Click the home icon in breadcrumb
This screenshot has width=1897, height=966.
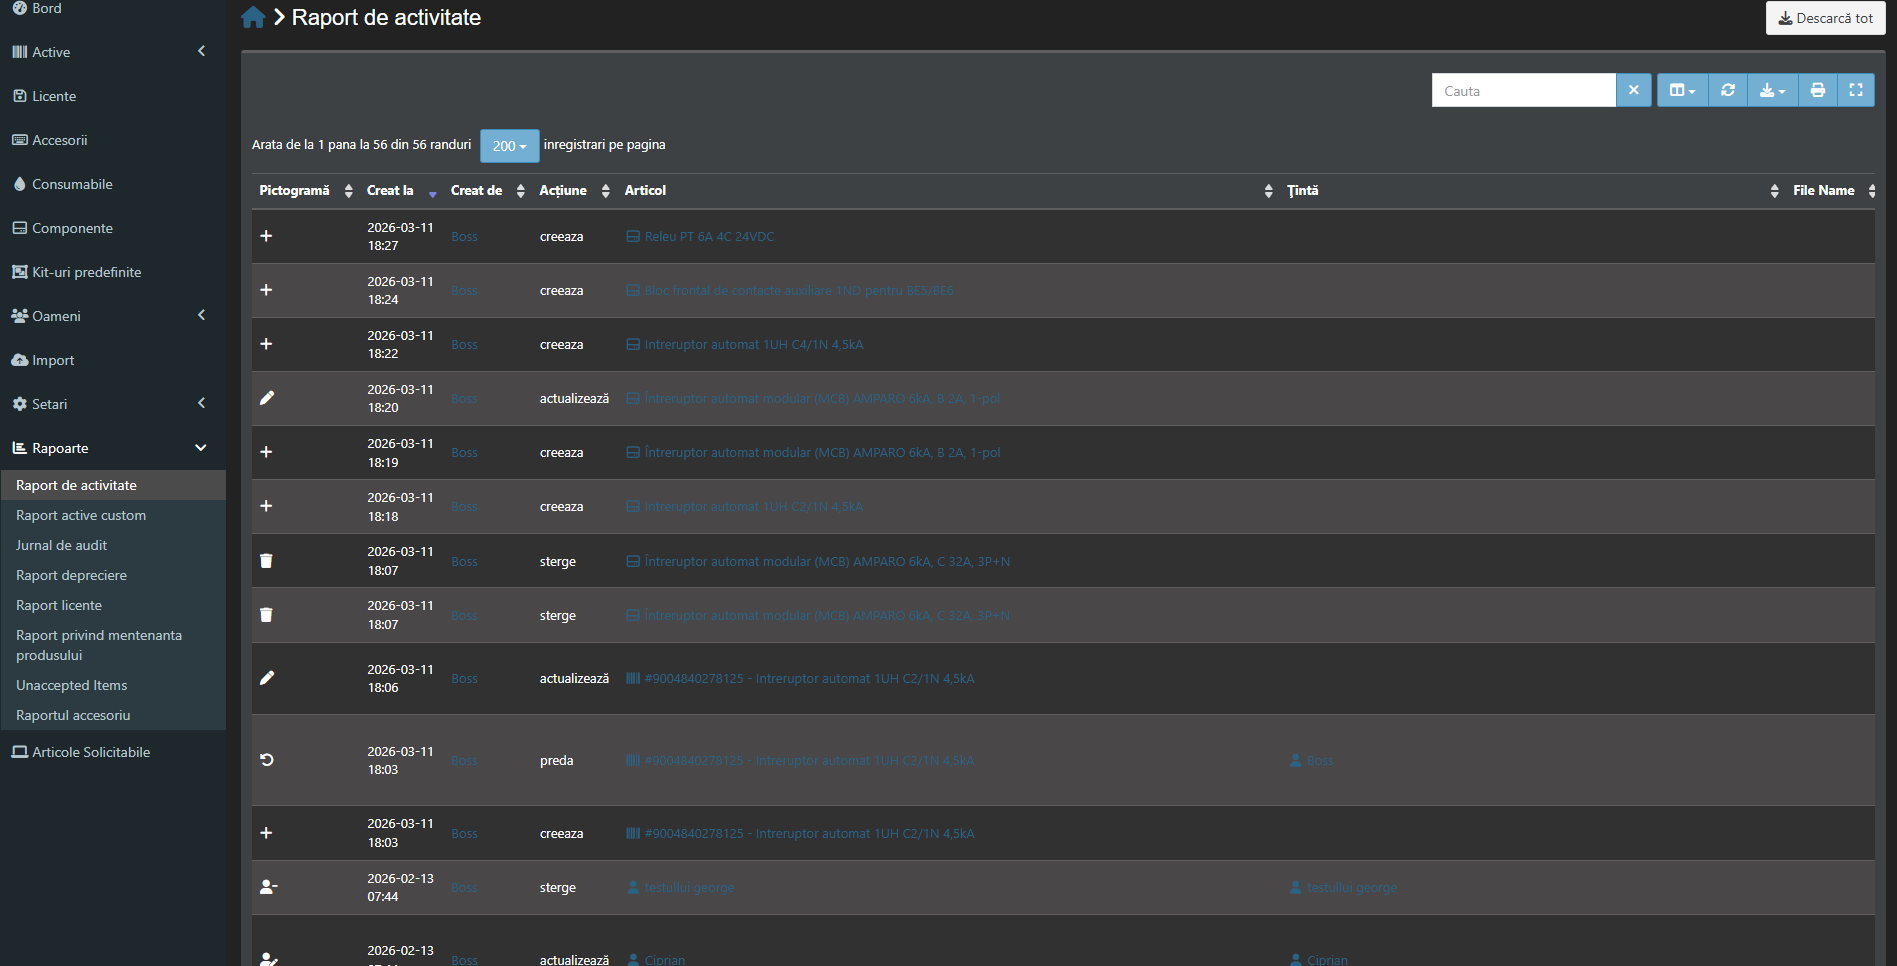[254, 18]
